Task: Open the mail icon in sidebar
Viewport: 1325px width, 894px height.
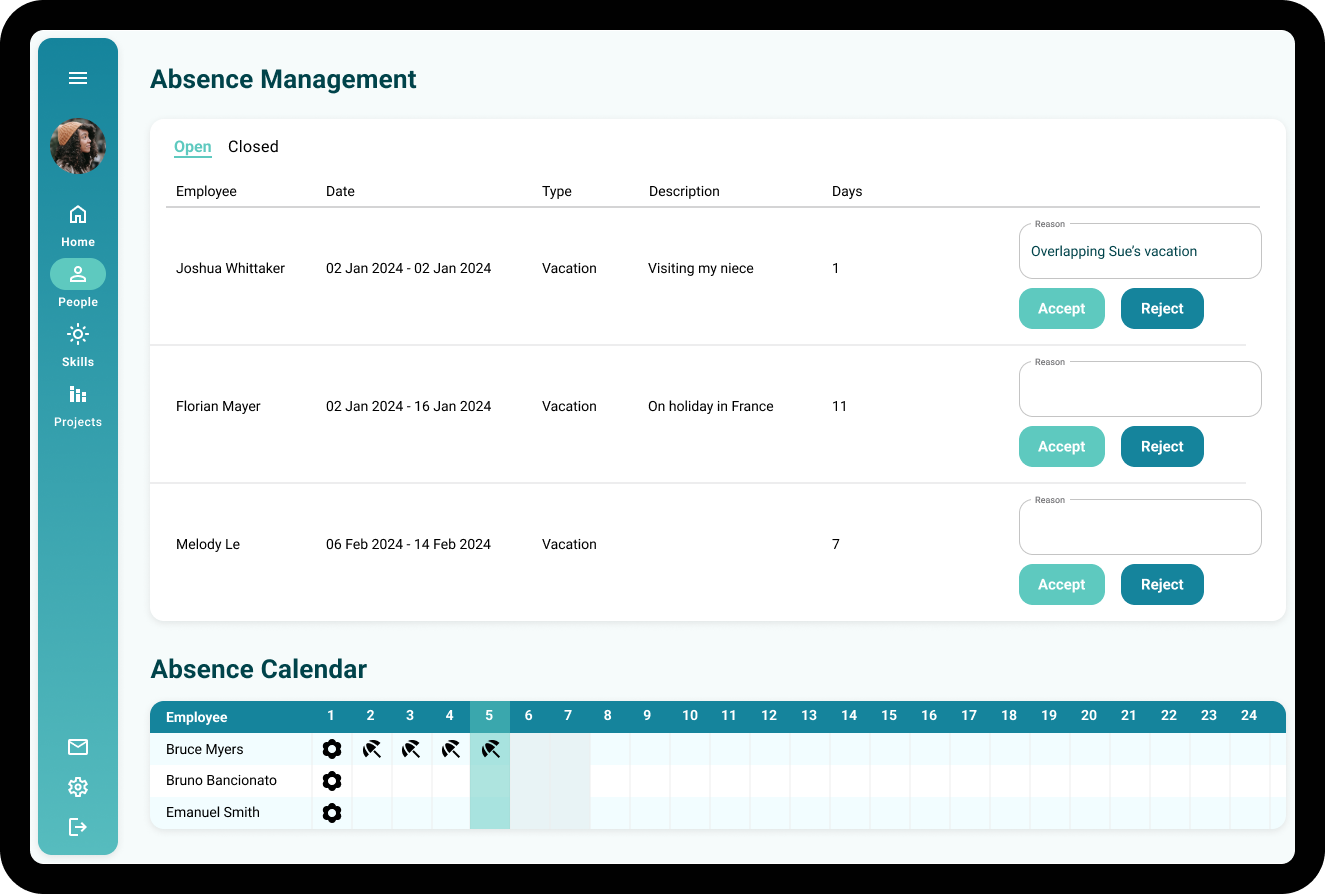Action: pyautogui.click(x=78, y=747)
